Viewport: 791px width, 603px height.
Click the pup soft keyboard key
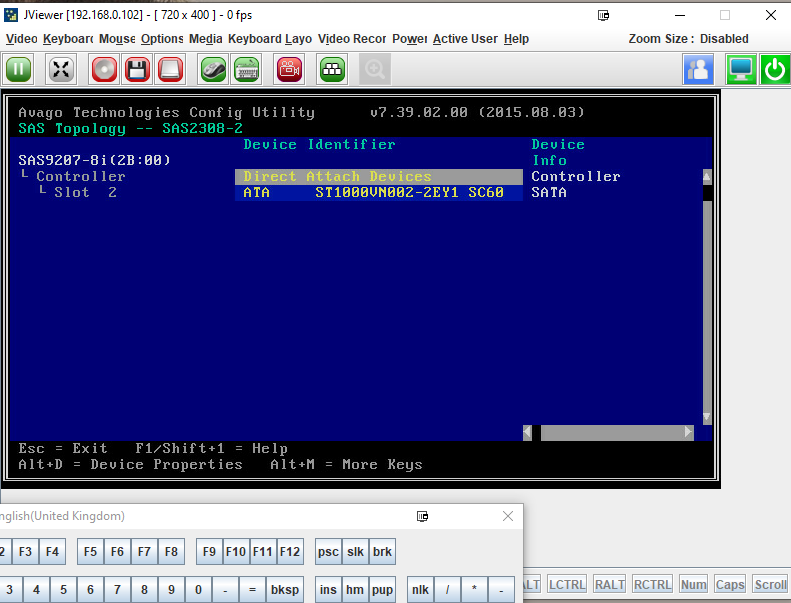pos(382,589)
